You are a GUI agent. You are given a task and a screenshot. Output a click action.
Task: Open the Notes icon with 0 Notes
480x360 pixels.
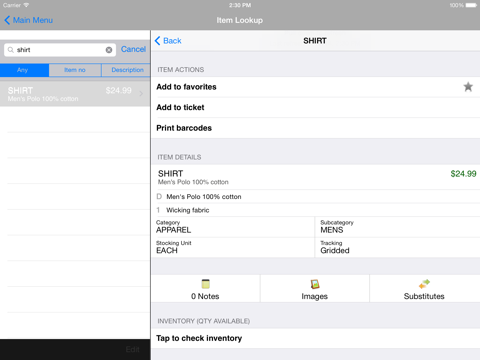coord(205,284)
